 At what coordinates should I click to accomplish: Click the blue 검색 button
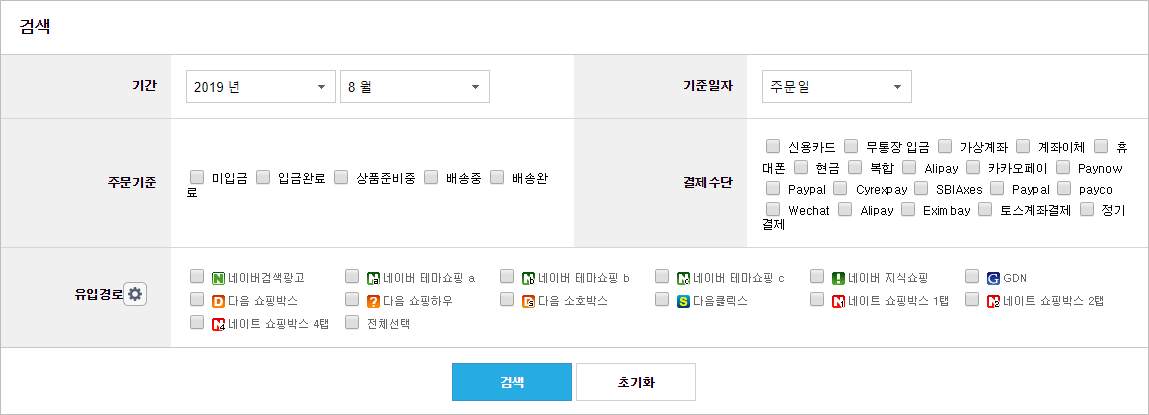coord(511,382)
